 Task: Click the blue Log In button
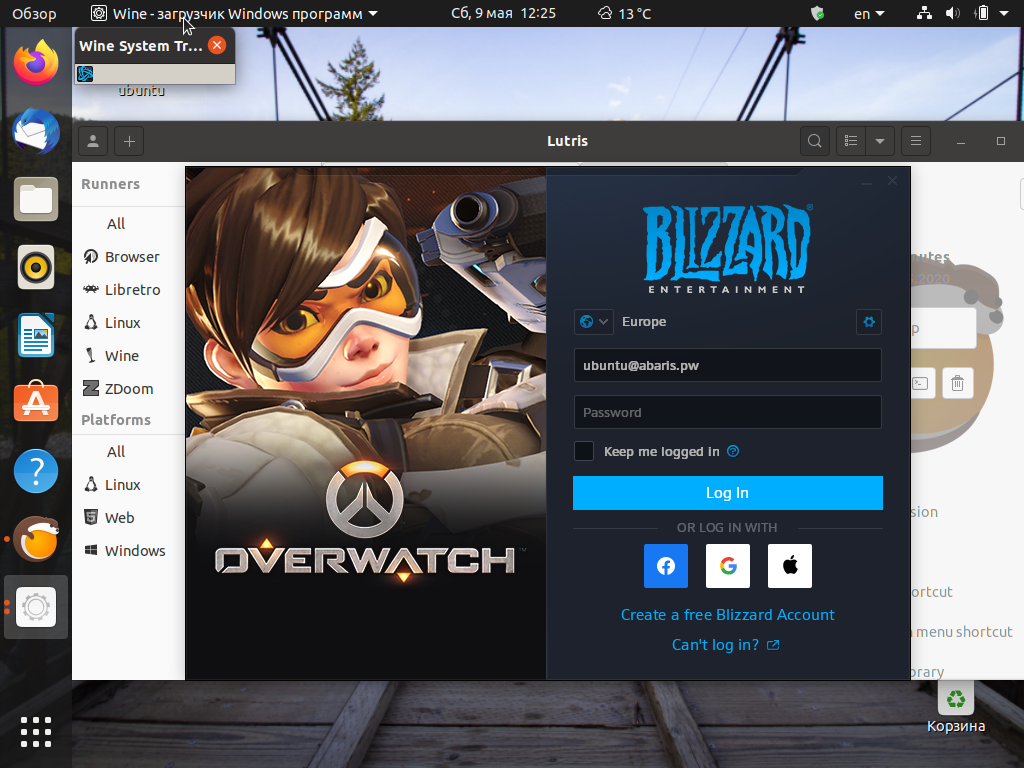(728, 493)
